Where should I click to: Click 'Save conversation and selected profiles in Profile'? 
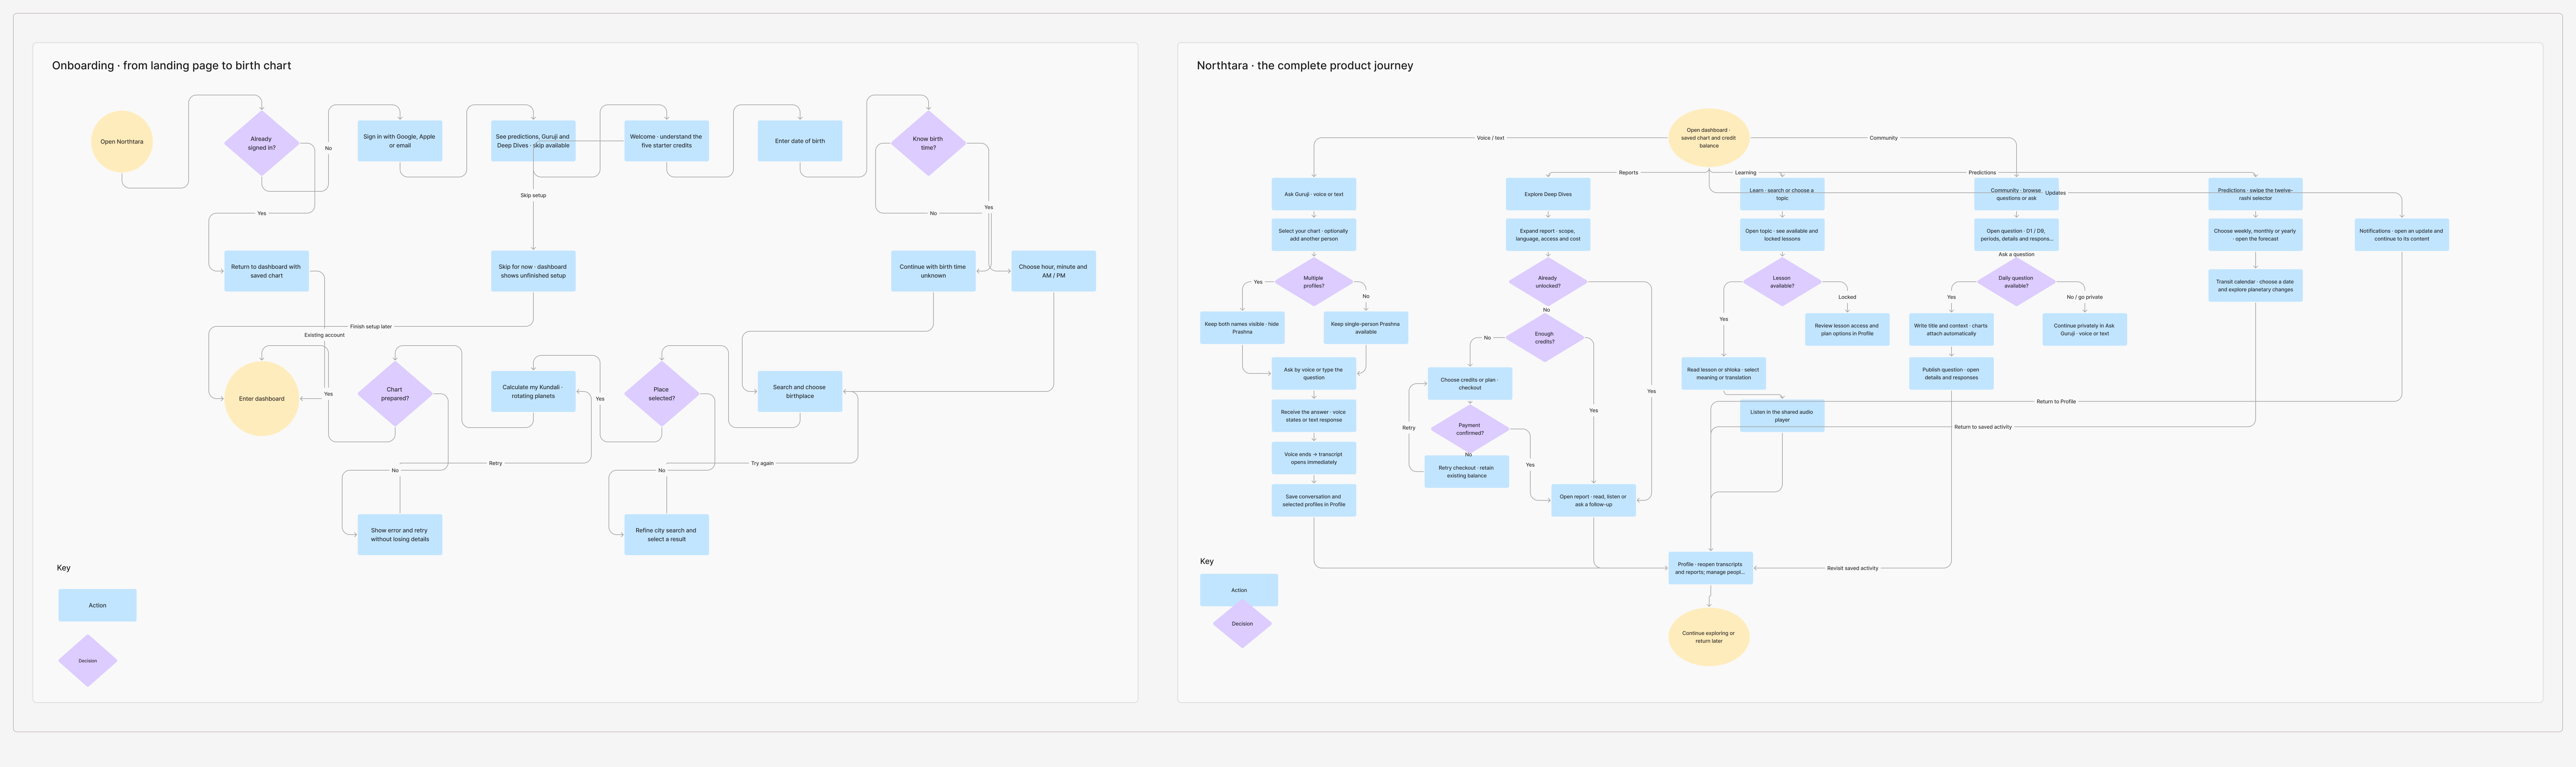click(1314, 500)
